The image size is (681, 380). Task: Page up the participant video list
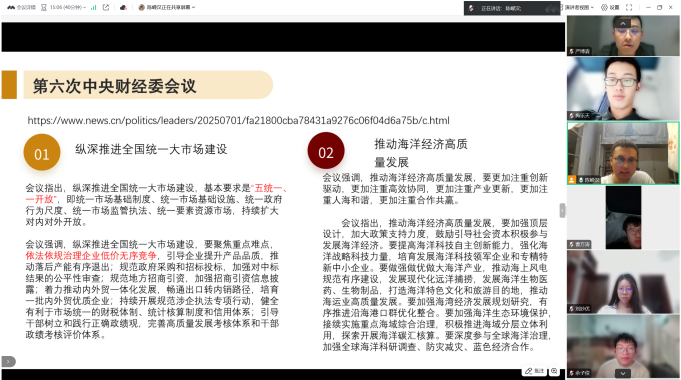623,23
